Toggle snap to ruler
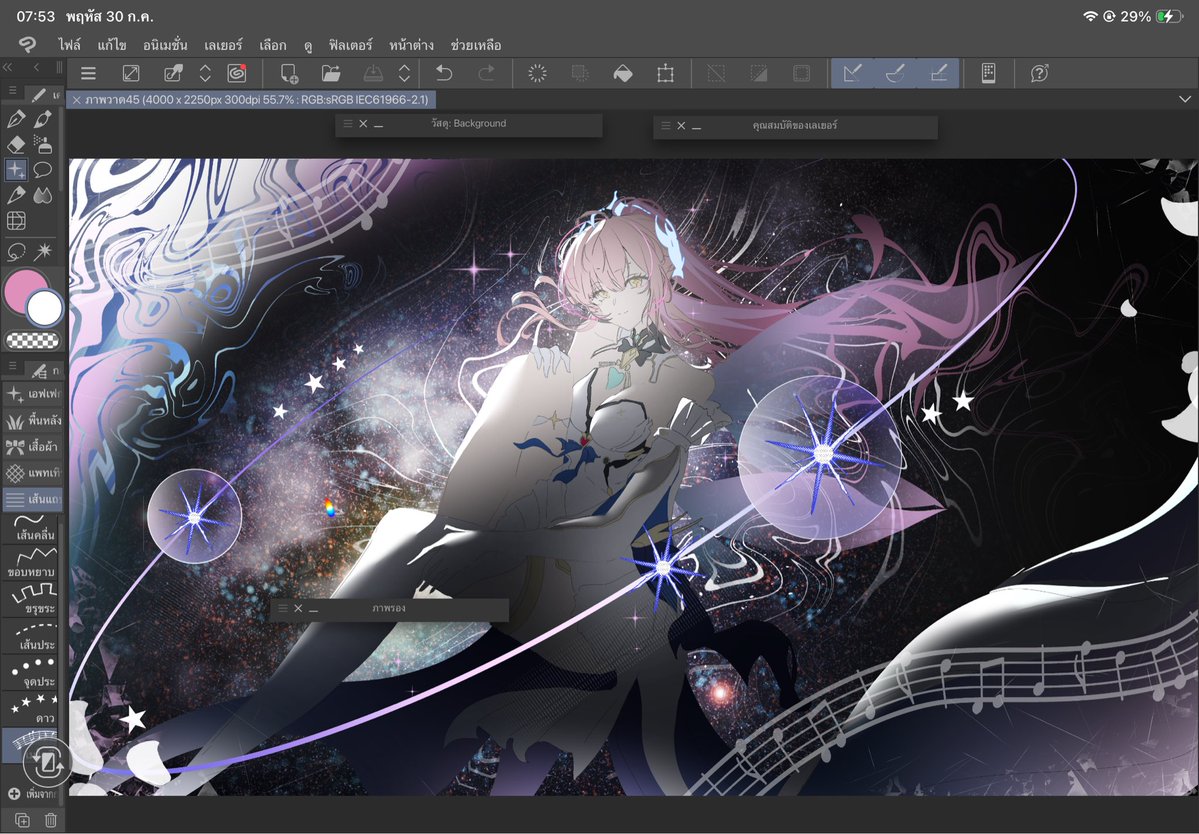This screenshot has height=834, width=1199. pos(852,73)
